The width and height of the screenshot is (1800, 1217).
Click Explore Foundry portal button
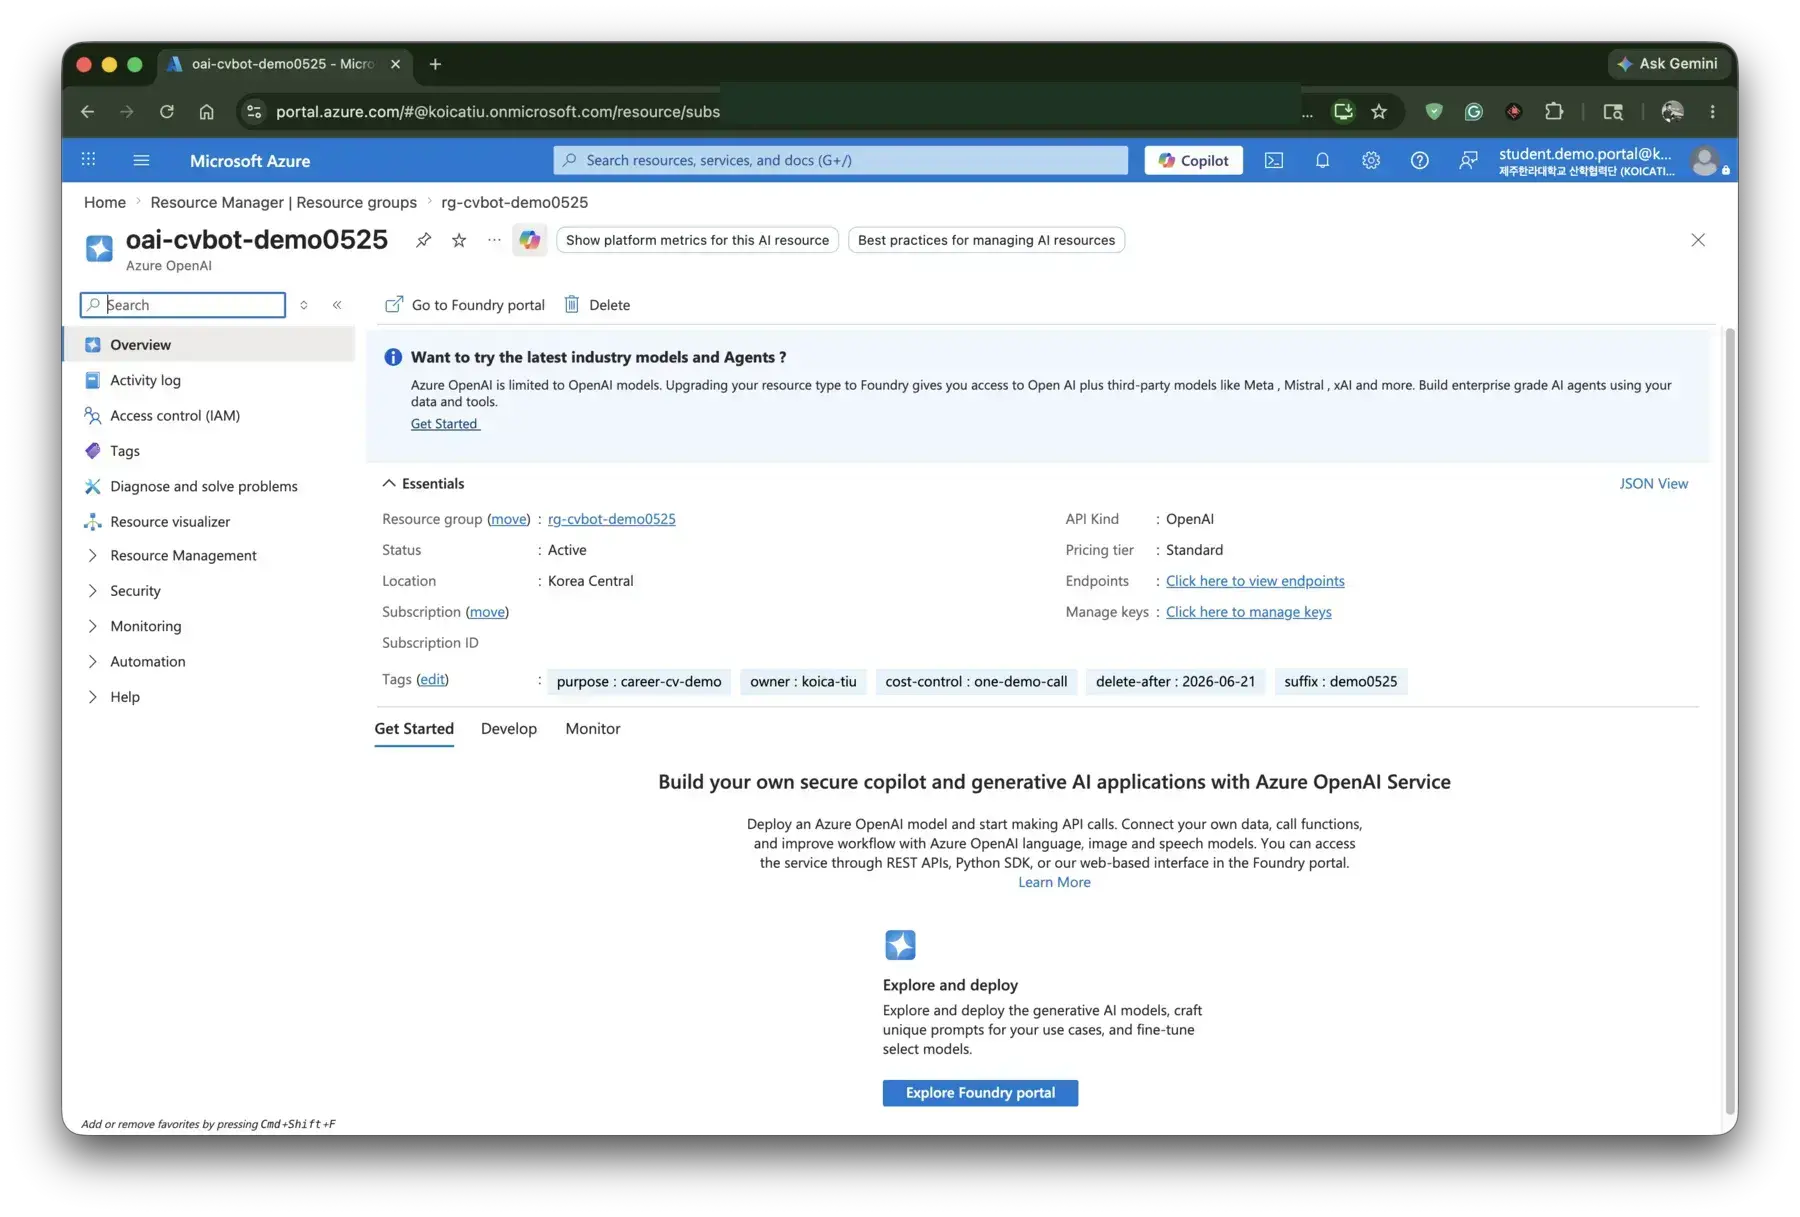coord(980,1093)
